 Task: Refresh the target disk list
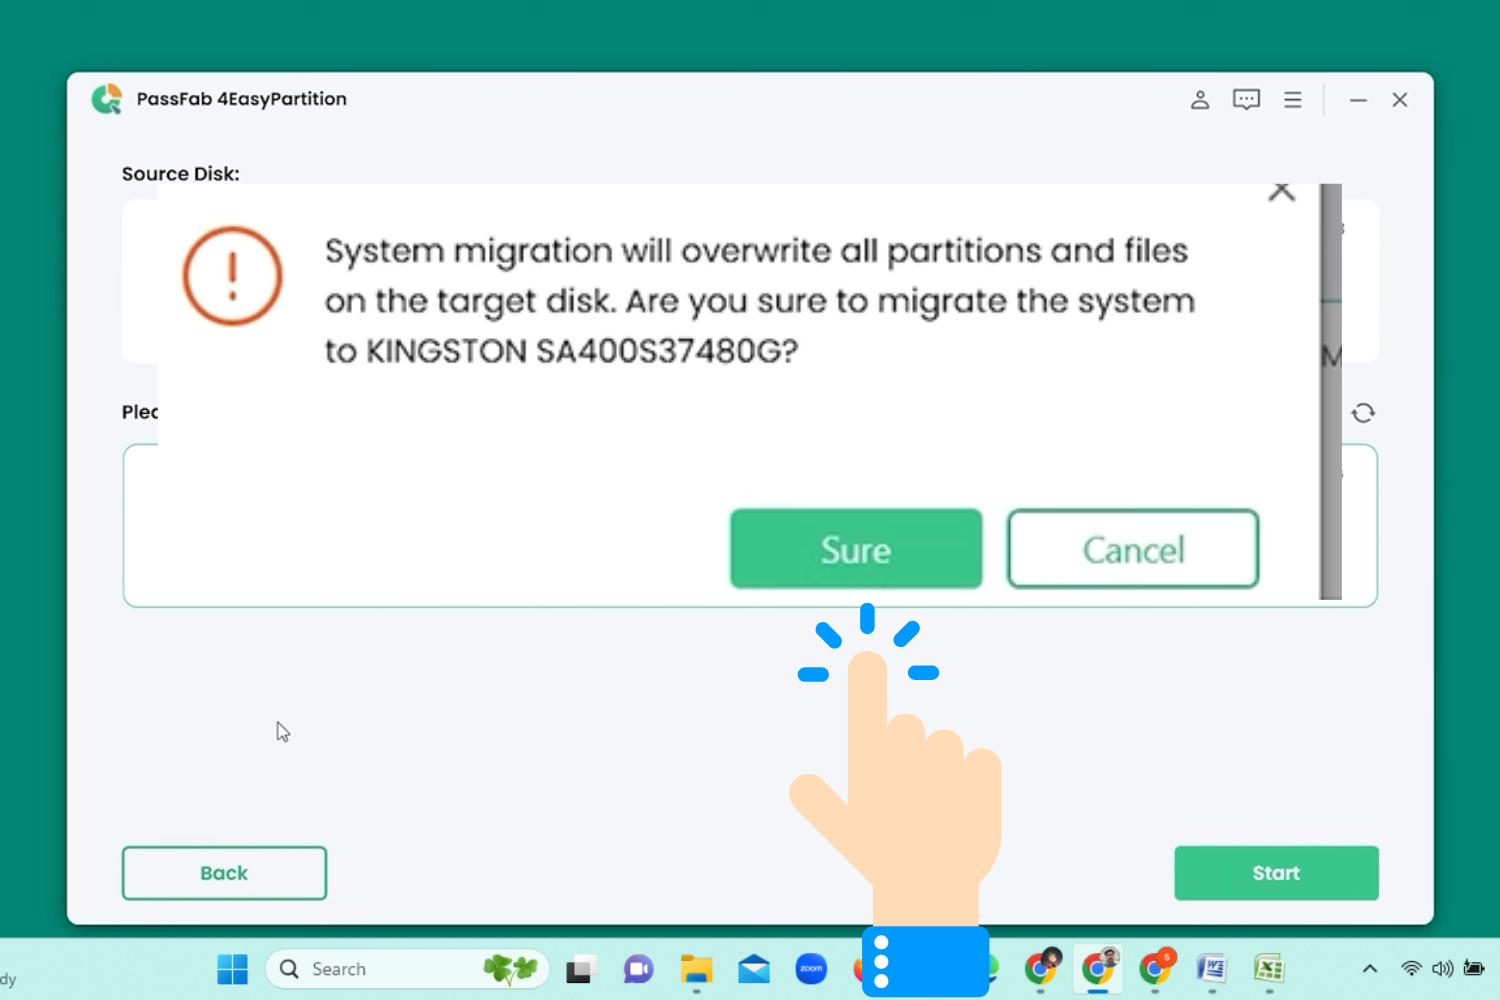(x=1363, y=413)
